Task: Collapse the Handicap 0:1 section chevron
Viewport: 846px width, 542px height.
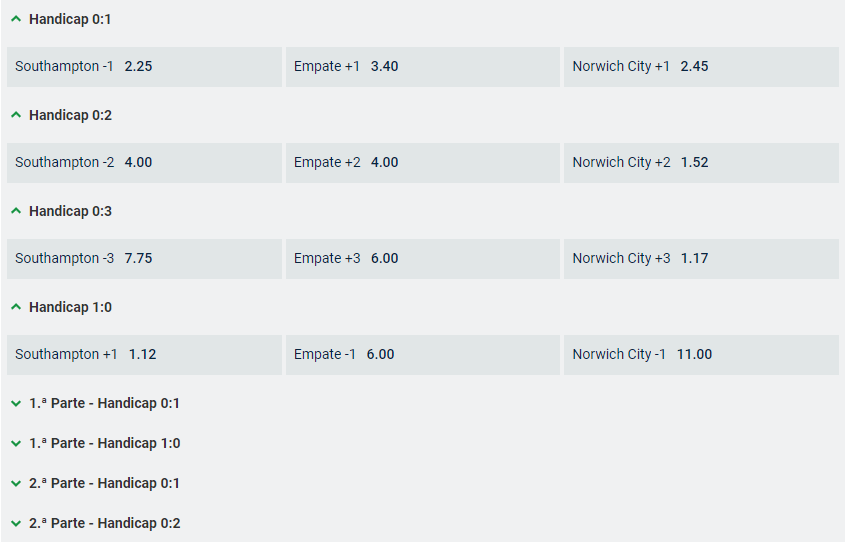Action: pos(16,19)
